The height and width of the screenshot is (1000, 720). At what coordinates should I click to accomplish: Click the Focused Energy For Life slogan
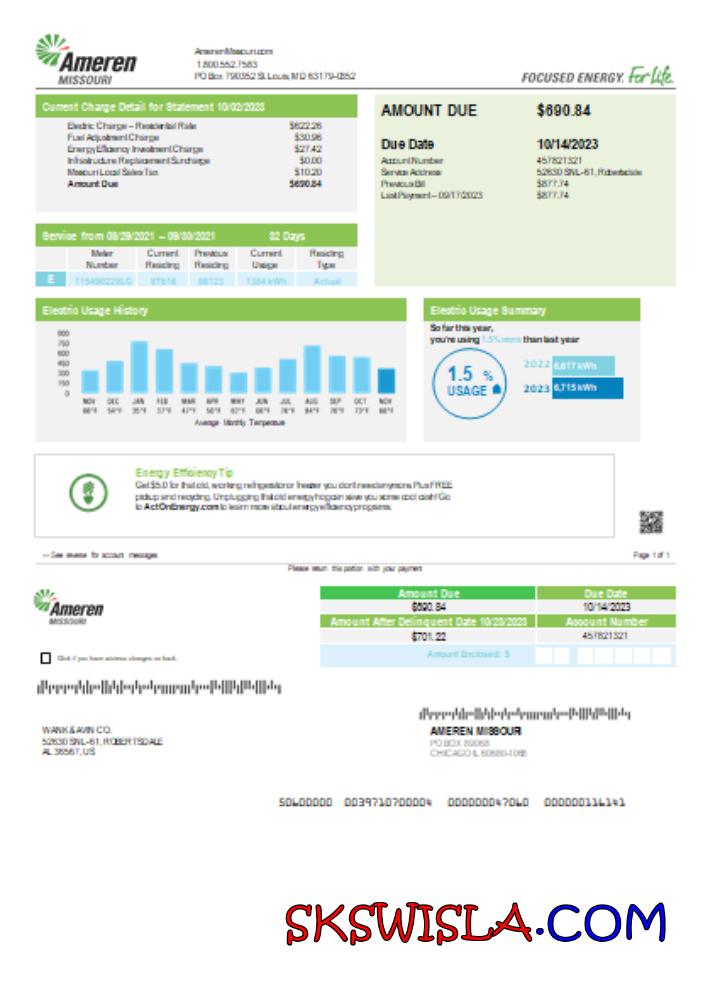pos(597,76)
